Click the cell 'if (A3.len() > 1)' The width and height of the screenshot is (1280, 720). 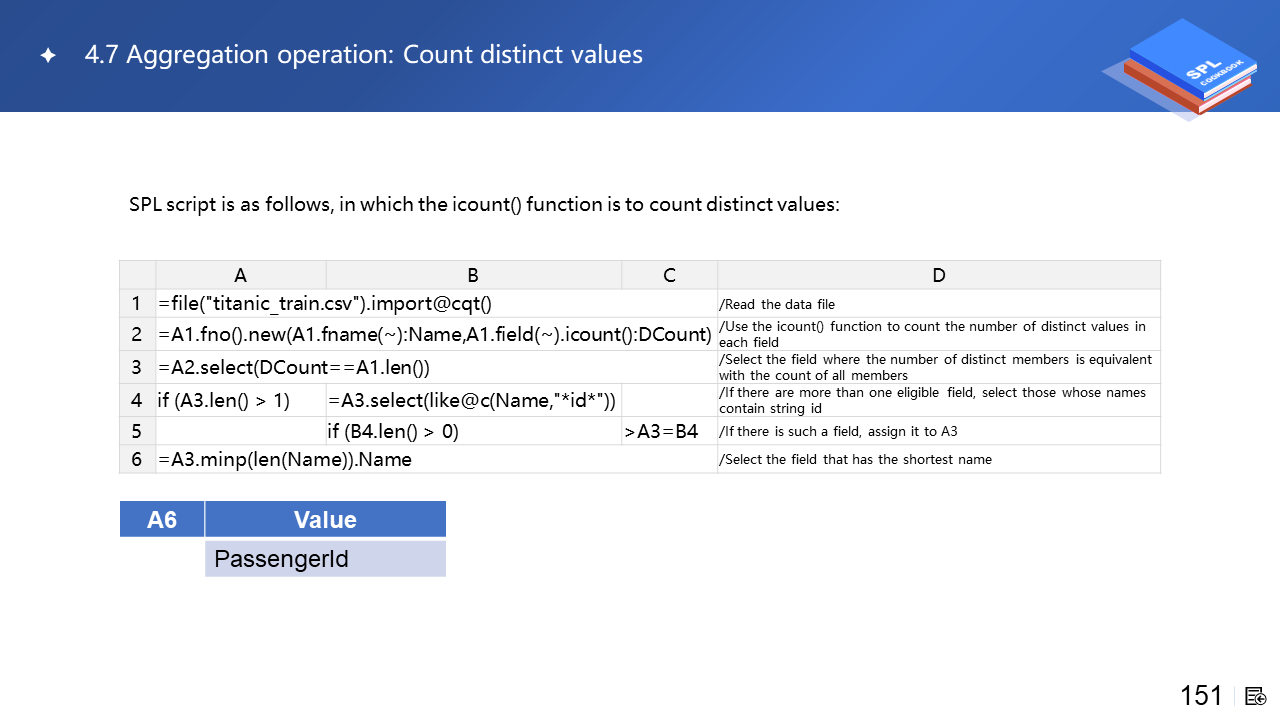tap(224, 400)
